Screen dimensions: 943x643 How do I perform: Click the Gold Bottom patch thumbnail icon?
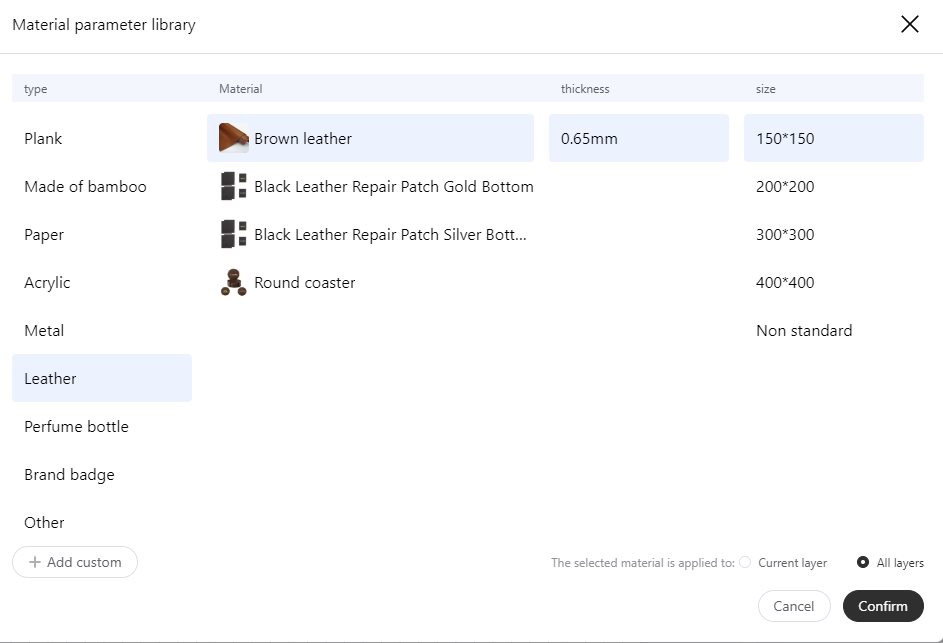[233, 186]
